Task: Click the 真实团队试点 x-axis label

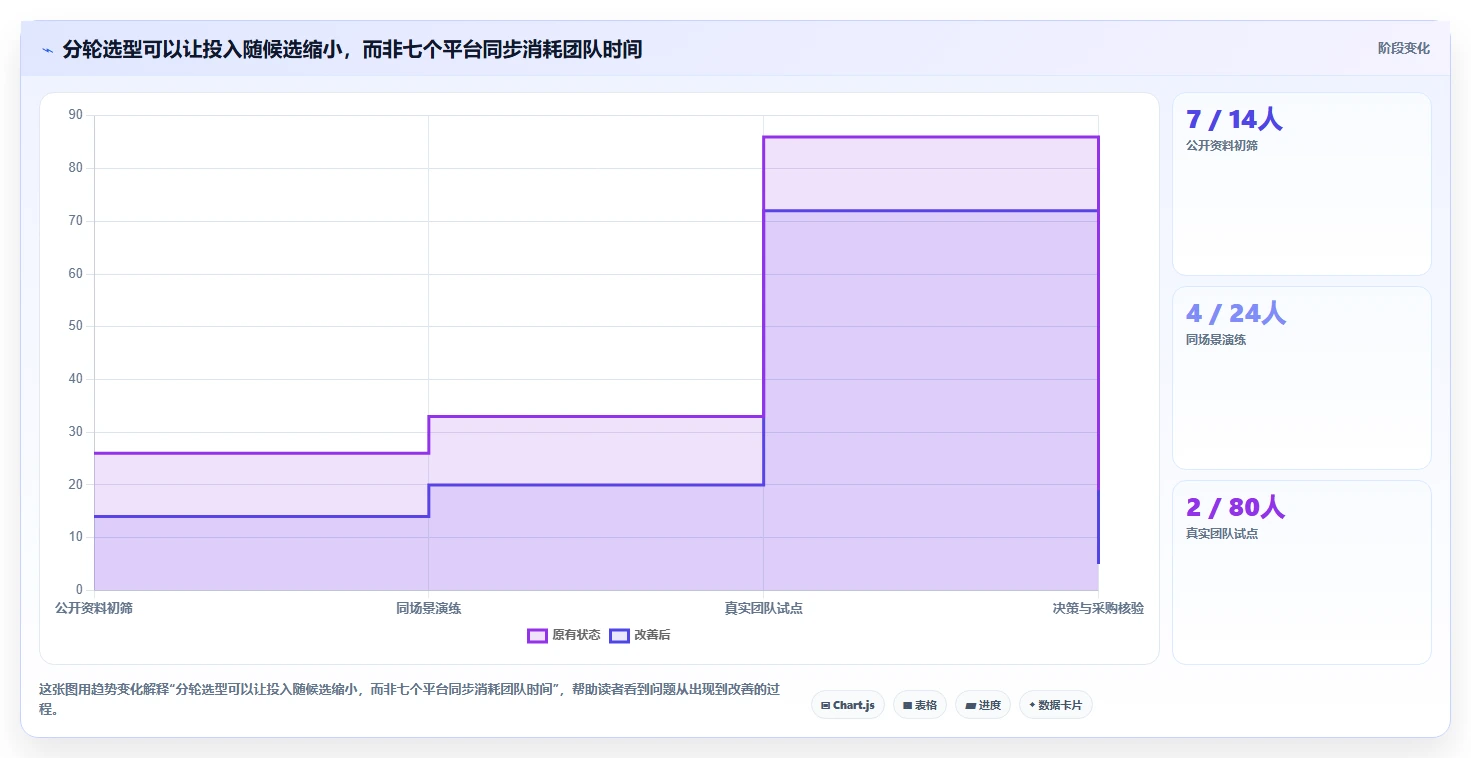Action: click(x=763, y=608)
